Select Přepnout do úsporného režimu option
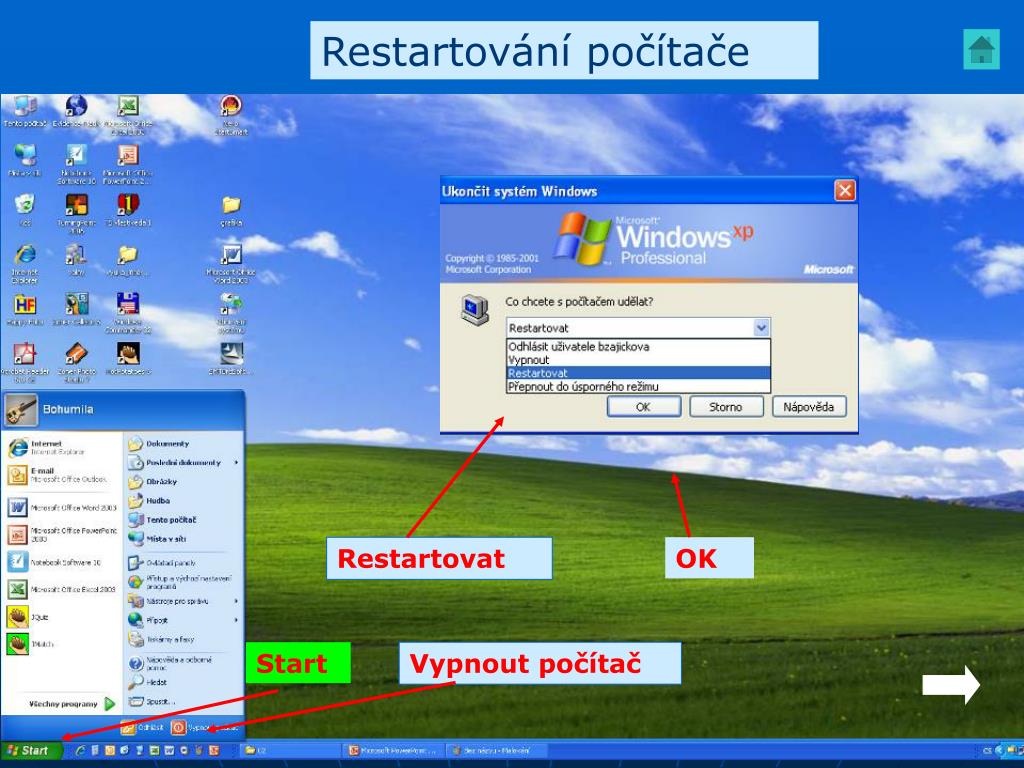This screenshot has width=1024, height=768. (638, 386)
